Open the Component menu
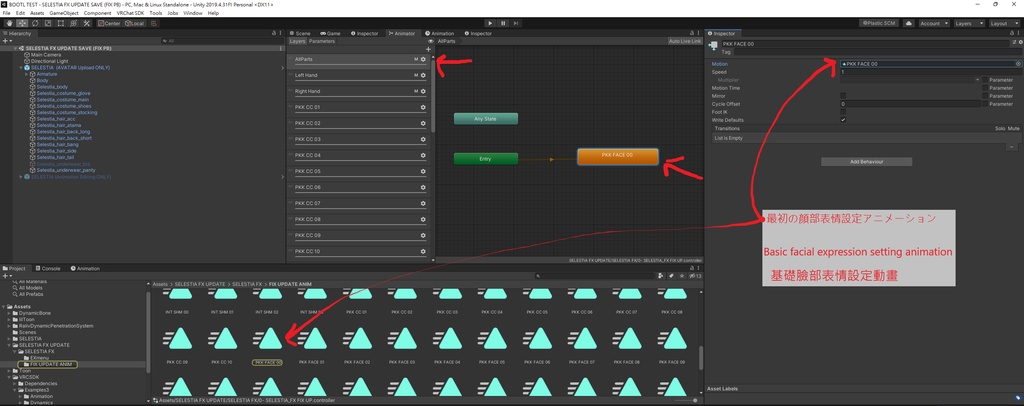This screenshot has width=1024, height=406. coord(97,13)
